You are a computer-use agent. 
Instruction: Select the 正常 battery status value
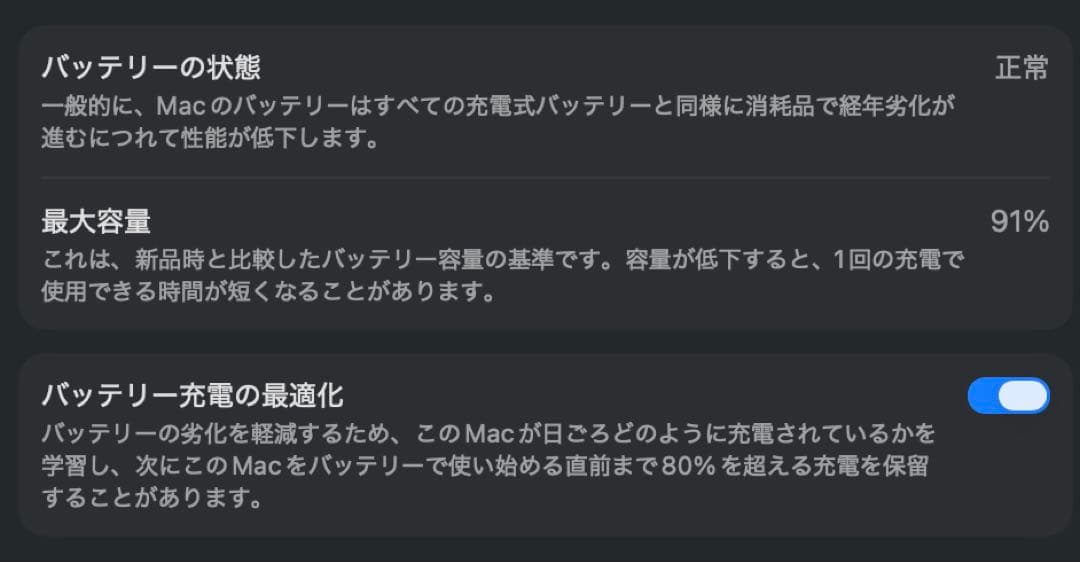[x=1022, y=68]
